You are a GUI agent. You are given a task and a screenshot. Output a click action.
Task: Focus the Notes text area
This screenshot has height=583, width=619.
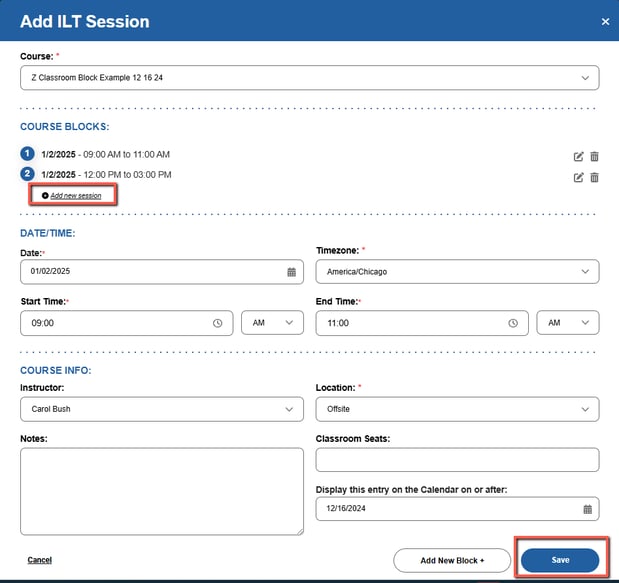pyautogui.click(x=162, y=491)
